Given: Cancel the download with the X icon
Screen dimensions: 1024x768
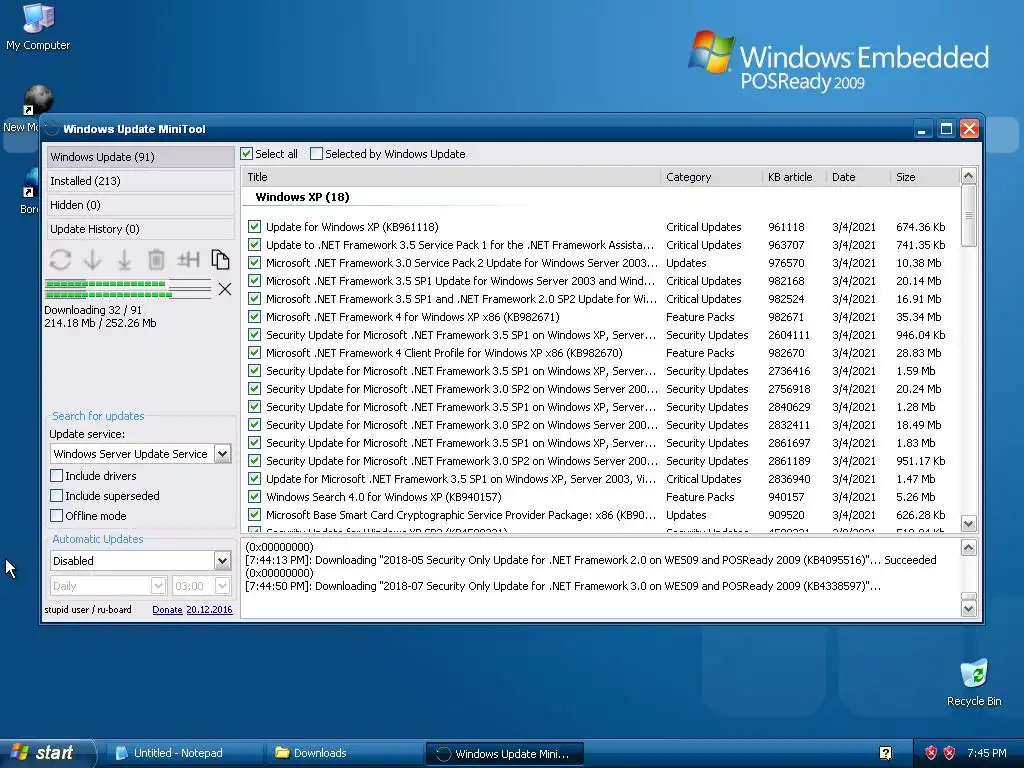Looking at the screenshot, I should pos(225,289).
